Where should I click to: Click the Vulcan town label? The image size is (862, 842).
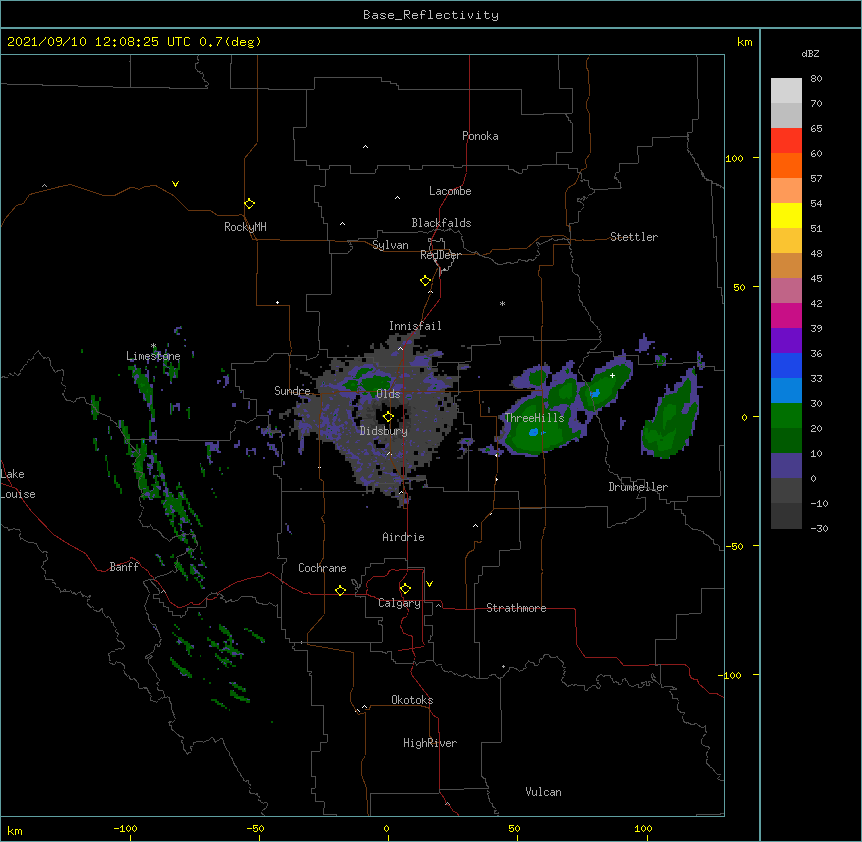point(543,792)
